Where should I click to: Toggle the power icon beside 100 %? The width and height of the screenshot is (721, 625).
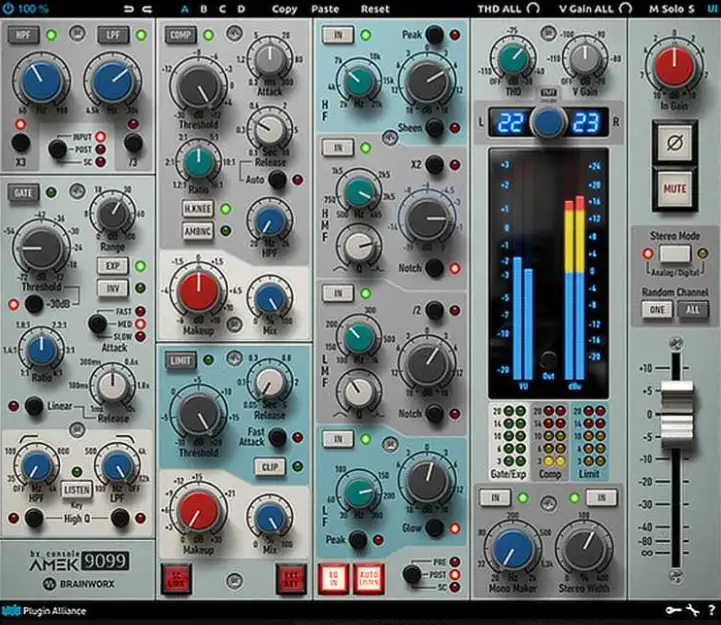(8, 8)
